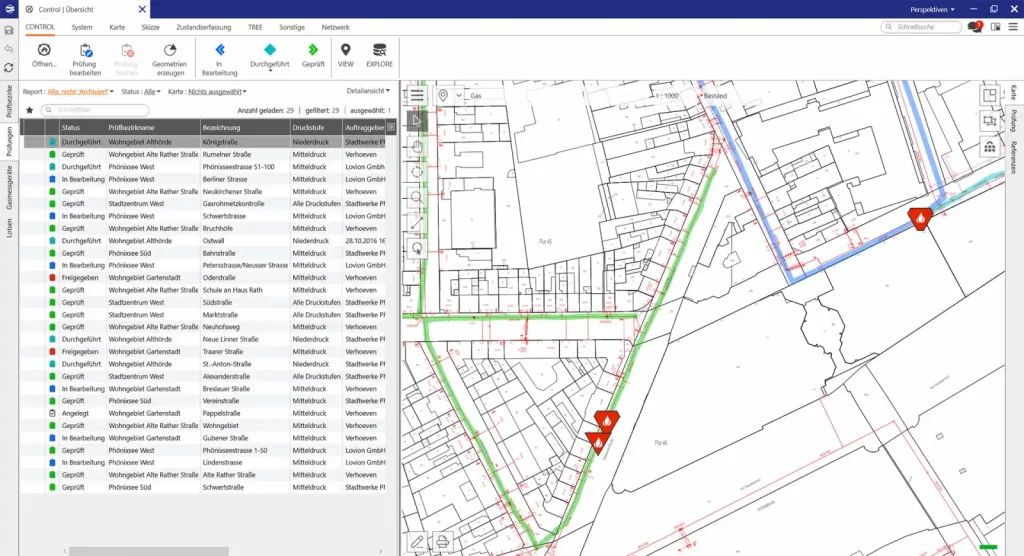Click Prüfung bearbeiten in the ribbon

pos(85,50)
